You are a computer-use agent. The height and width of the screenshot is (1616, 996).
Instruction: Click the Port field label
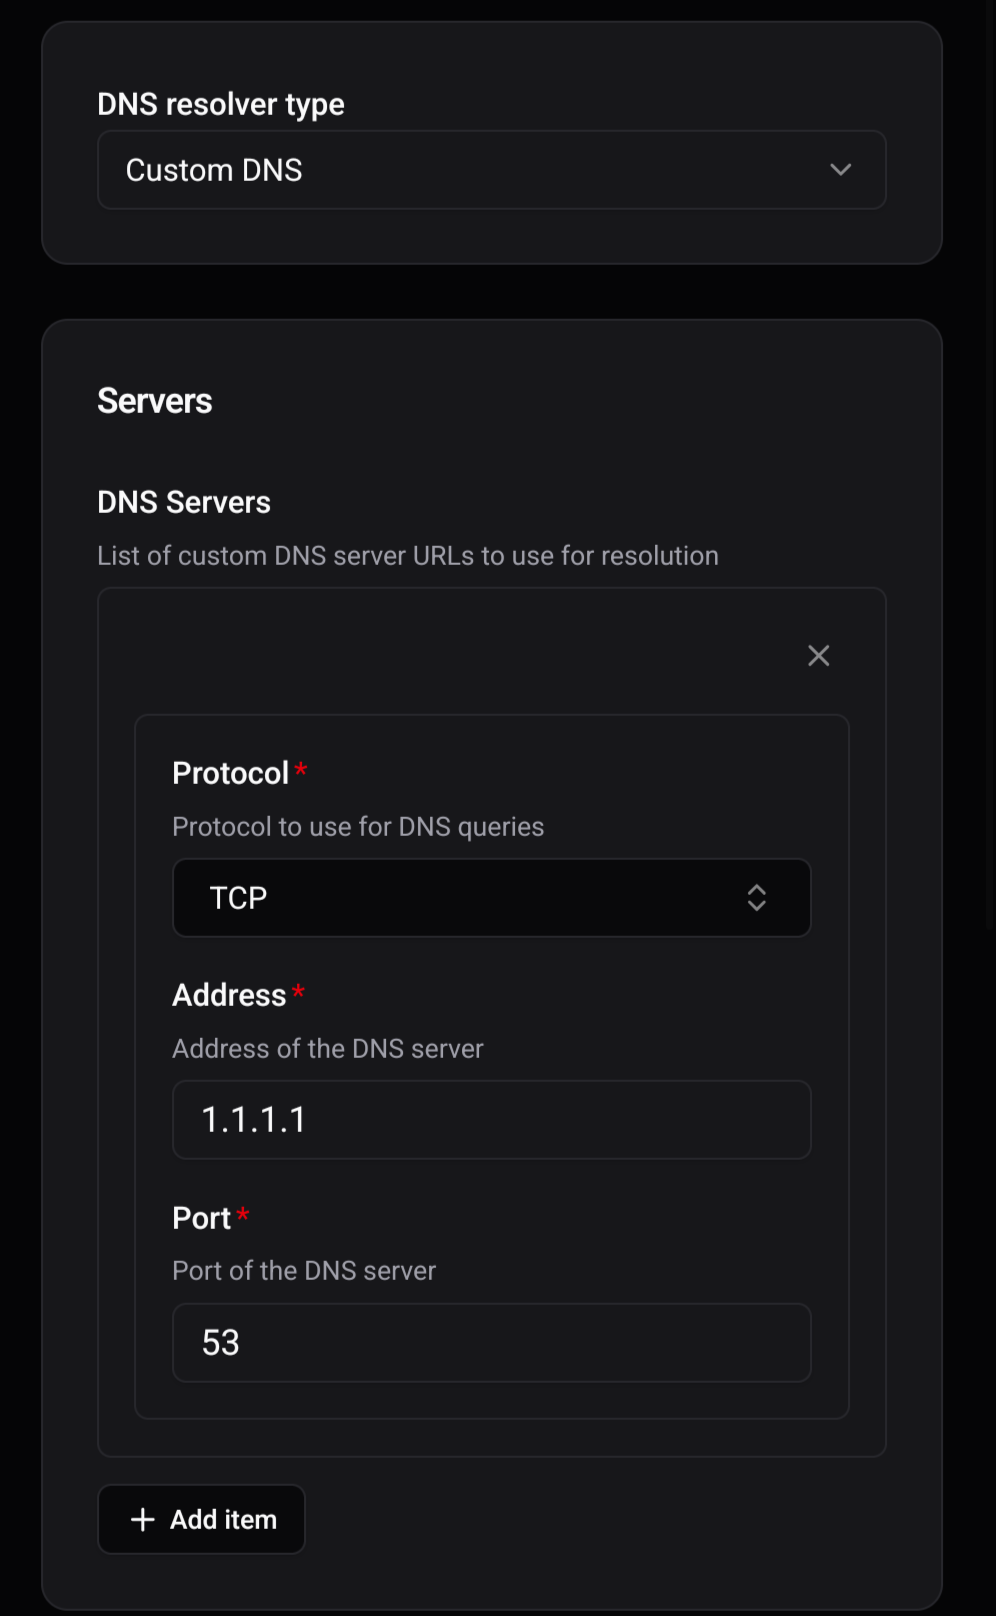(201, 1218)
